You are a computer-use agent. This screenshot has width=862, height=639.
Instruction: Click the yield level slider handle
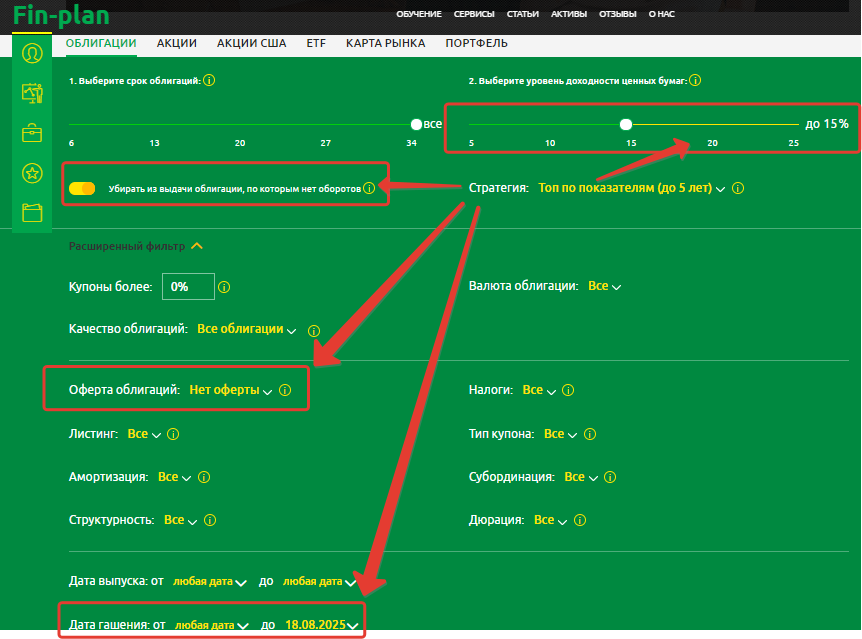tap(626, 125)
